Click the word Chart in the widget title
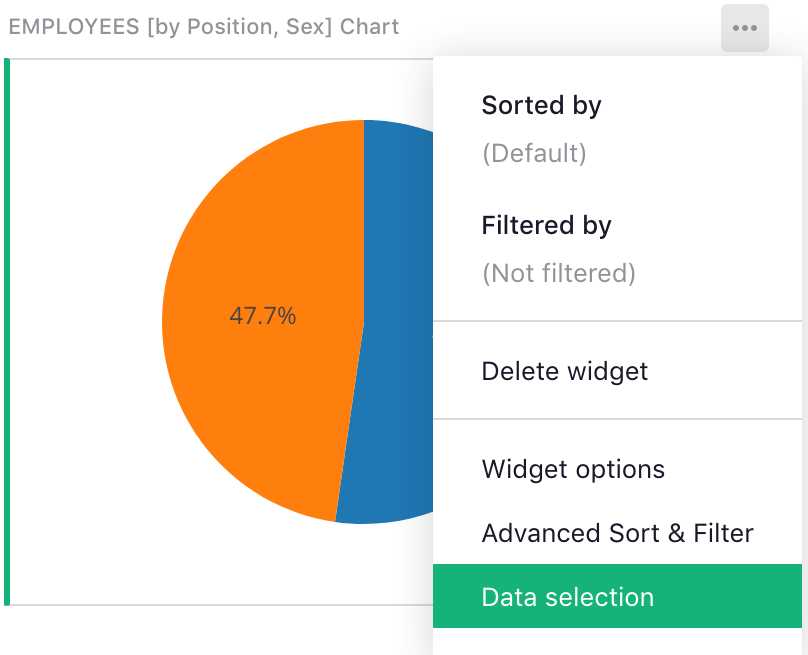 [369, 27]
